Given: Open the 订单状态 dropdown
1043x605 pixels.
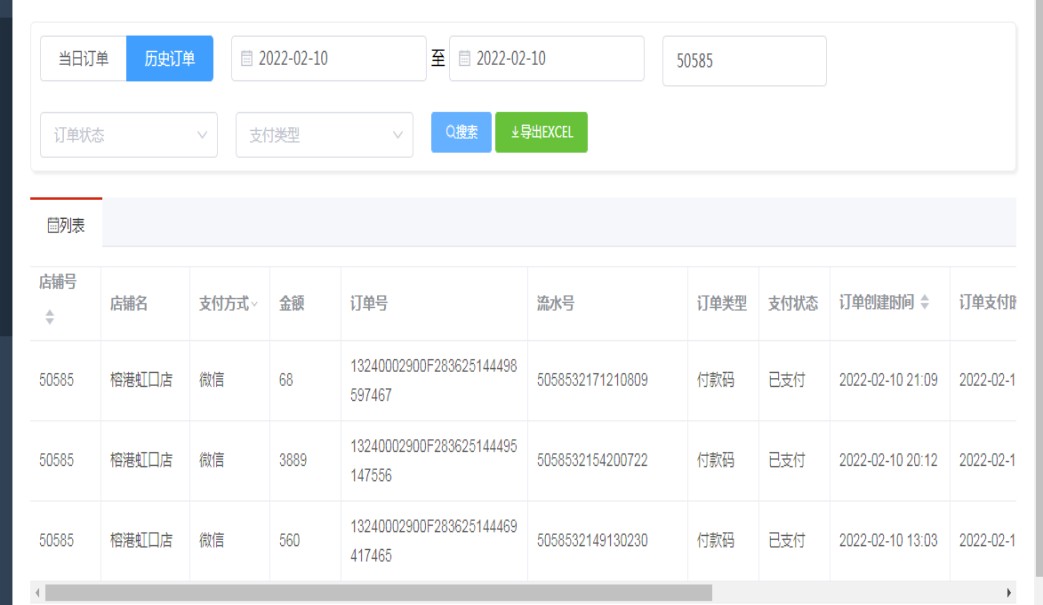Looking at the screenshot, I should click(129, 135).
